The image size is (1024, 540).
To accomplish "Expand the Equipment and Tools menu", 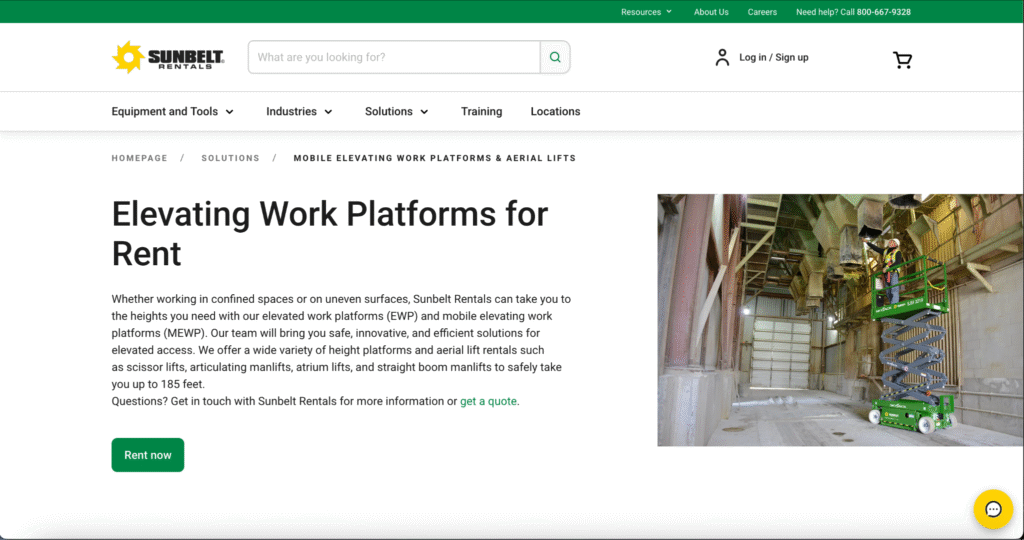I will click(173, 112).
